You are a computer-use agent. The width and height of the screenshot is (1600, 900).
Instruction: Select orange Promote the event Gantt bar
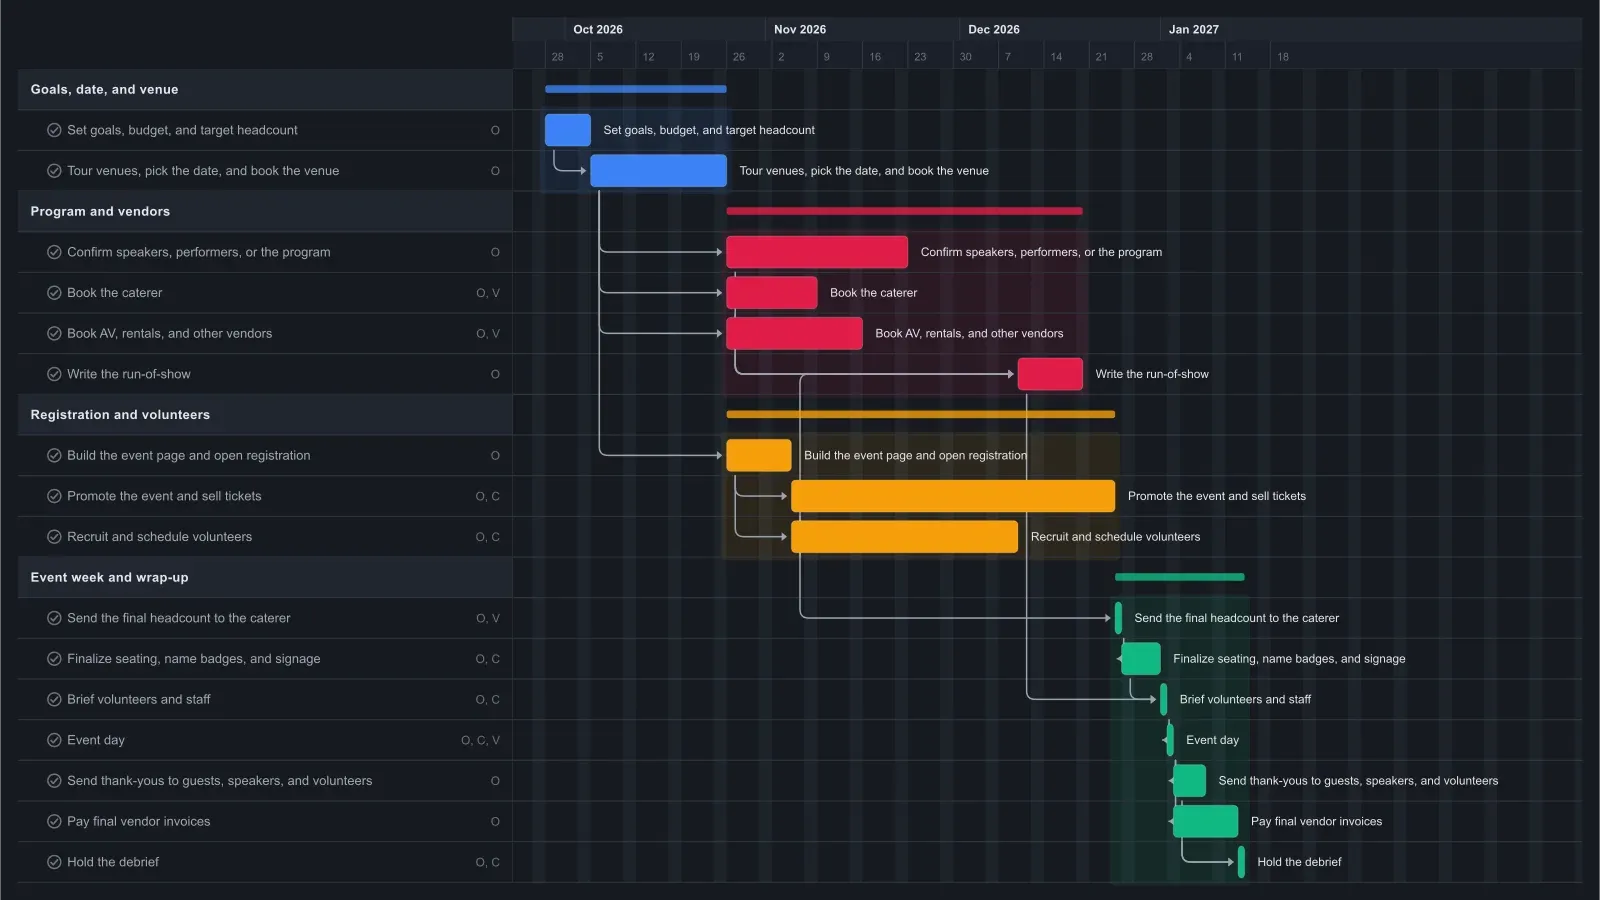(x=953, y=496)
